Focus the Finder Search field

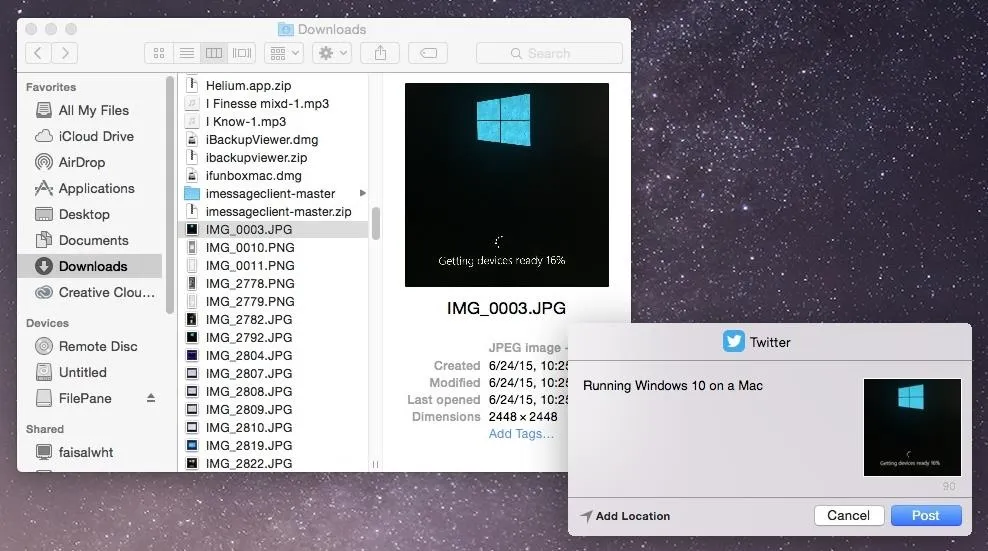coord(549,54)
